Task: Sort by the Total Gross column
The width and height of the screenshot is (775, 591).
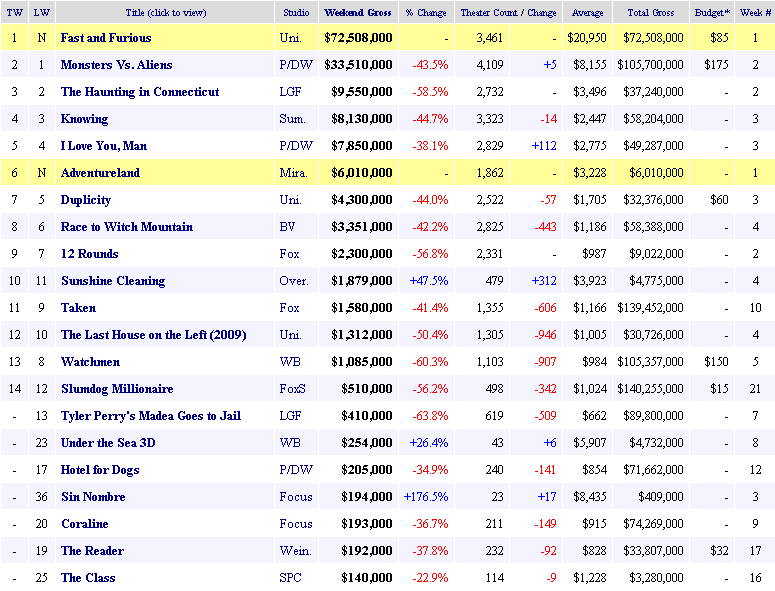Action: point(653,13)
